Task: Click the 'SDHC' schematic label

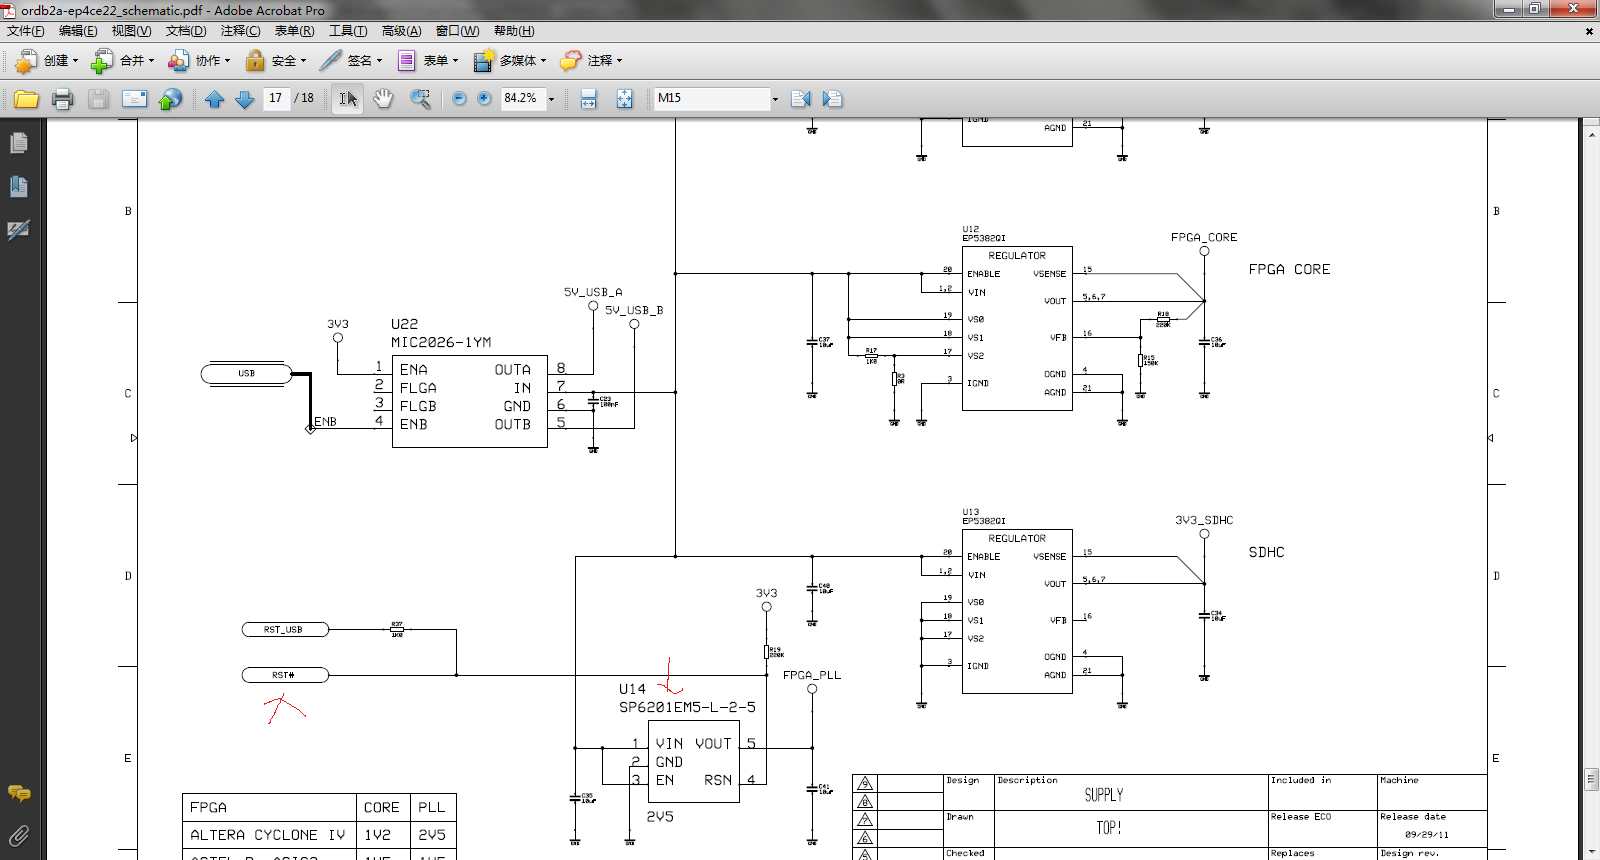Action: pos(1266,552)
